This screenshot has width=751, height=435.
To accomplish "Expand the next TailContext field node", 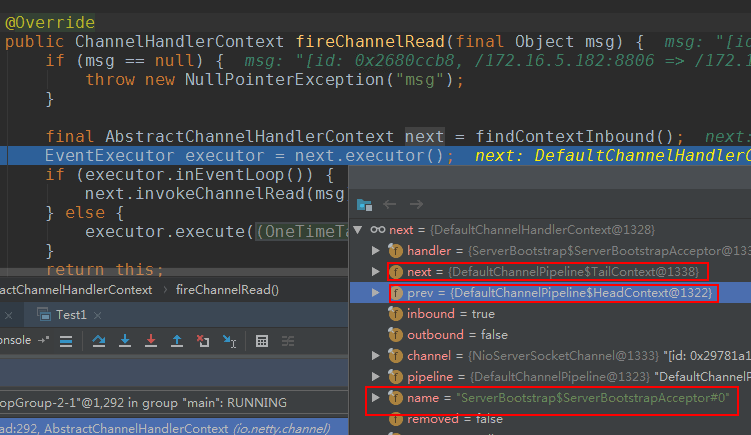I will pyautogui.click(x=376, y=272).
